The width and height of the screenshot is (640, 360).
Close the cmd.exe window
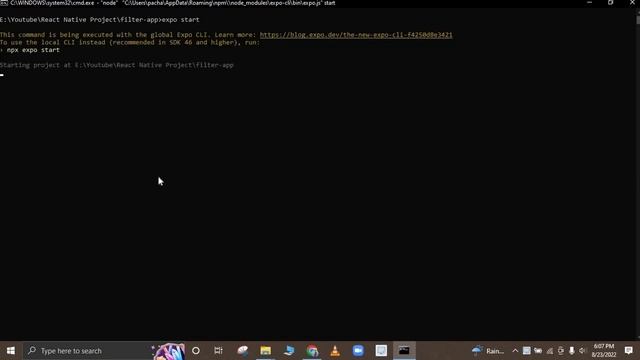point(632,3)
